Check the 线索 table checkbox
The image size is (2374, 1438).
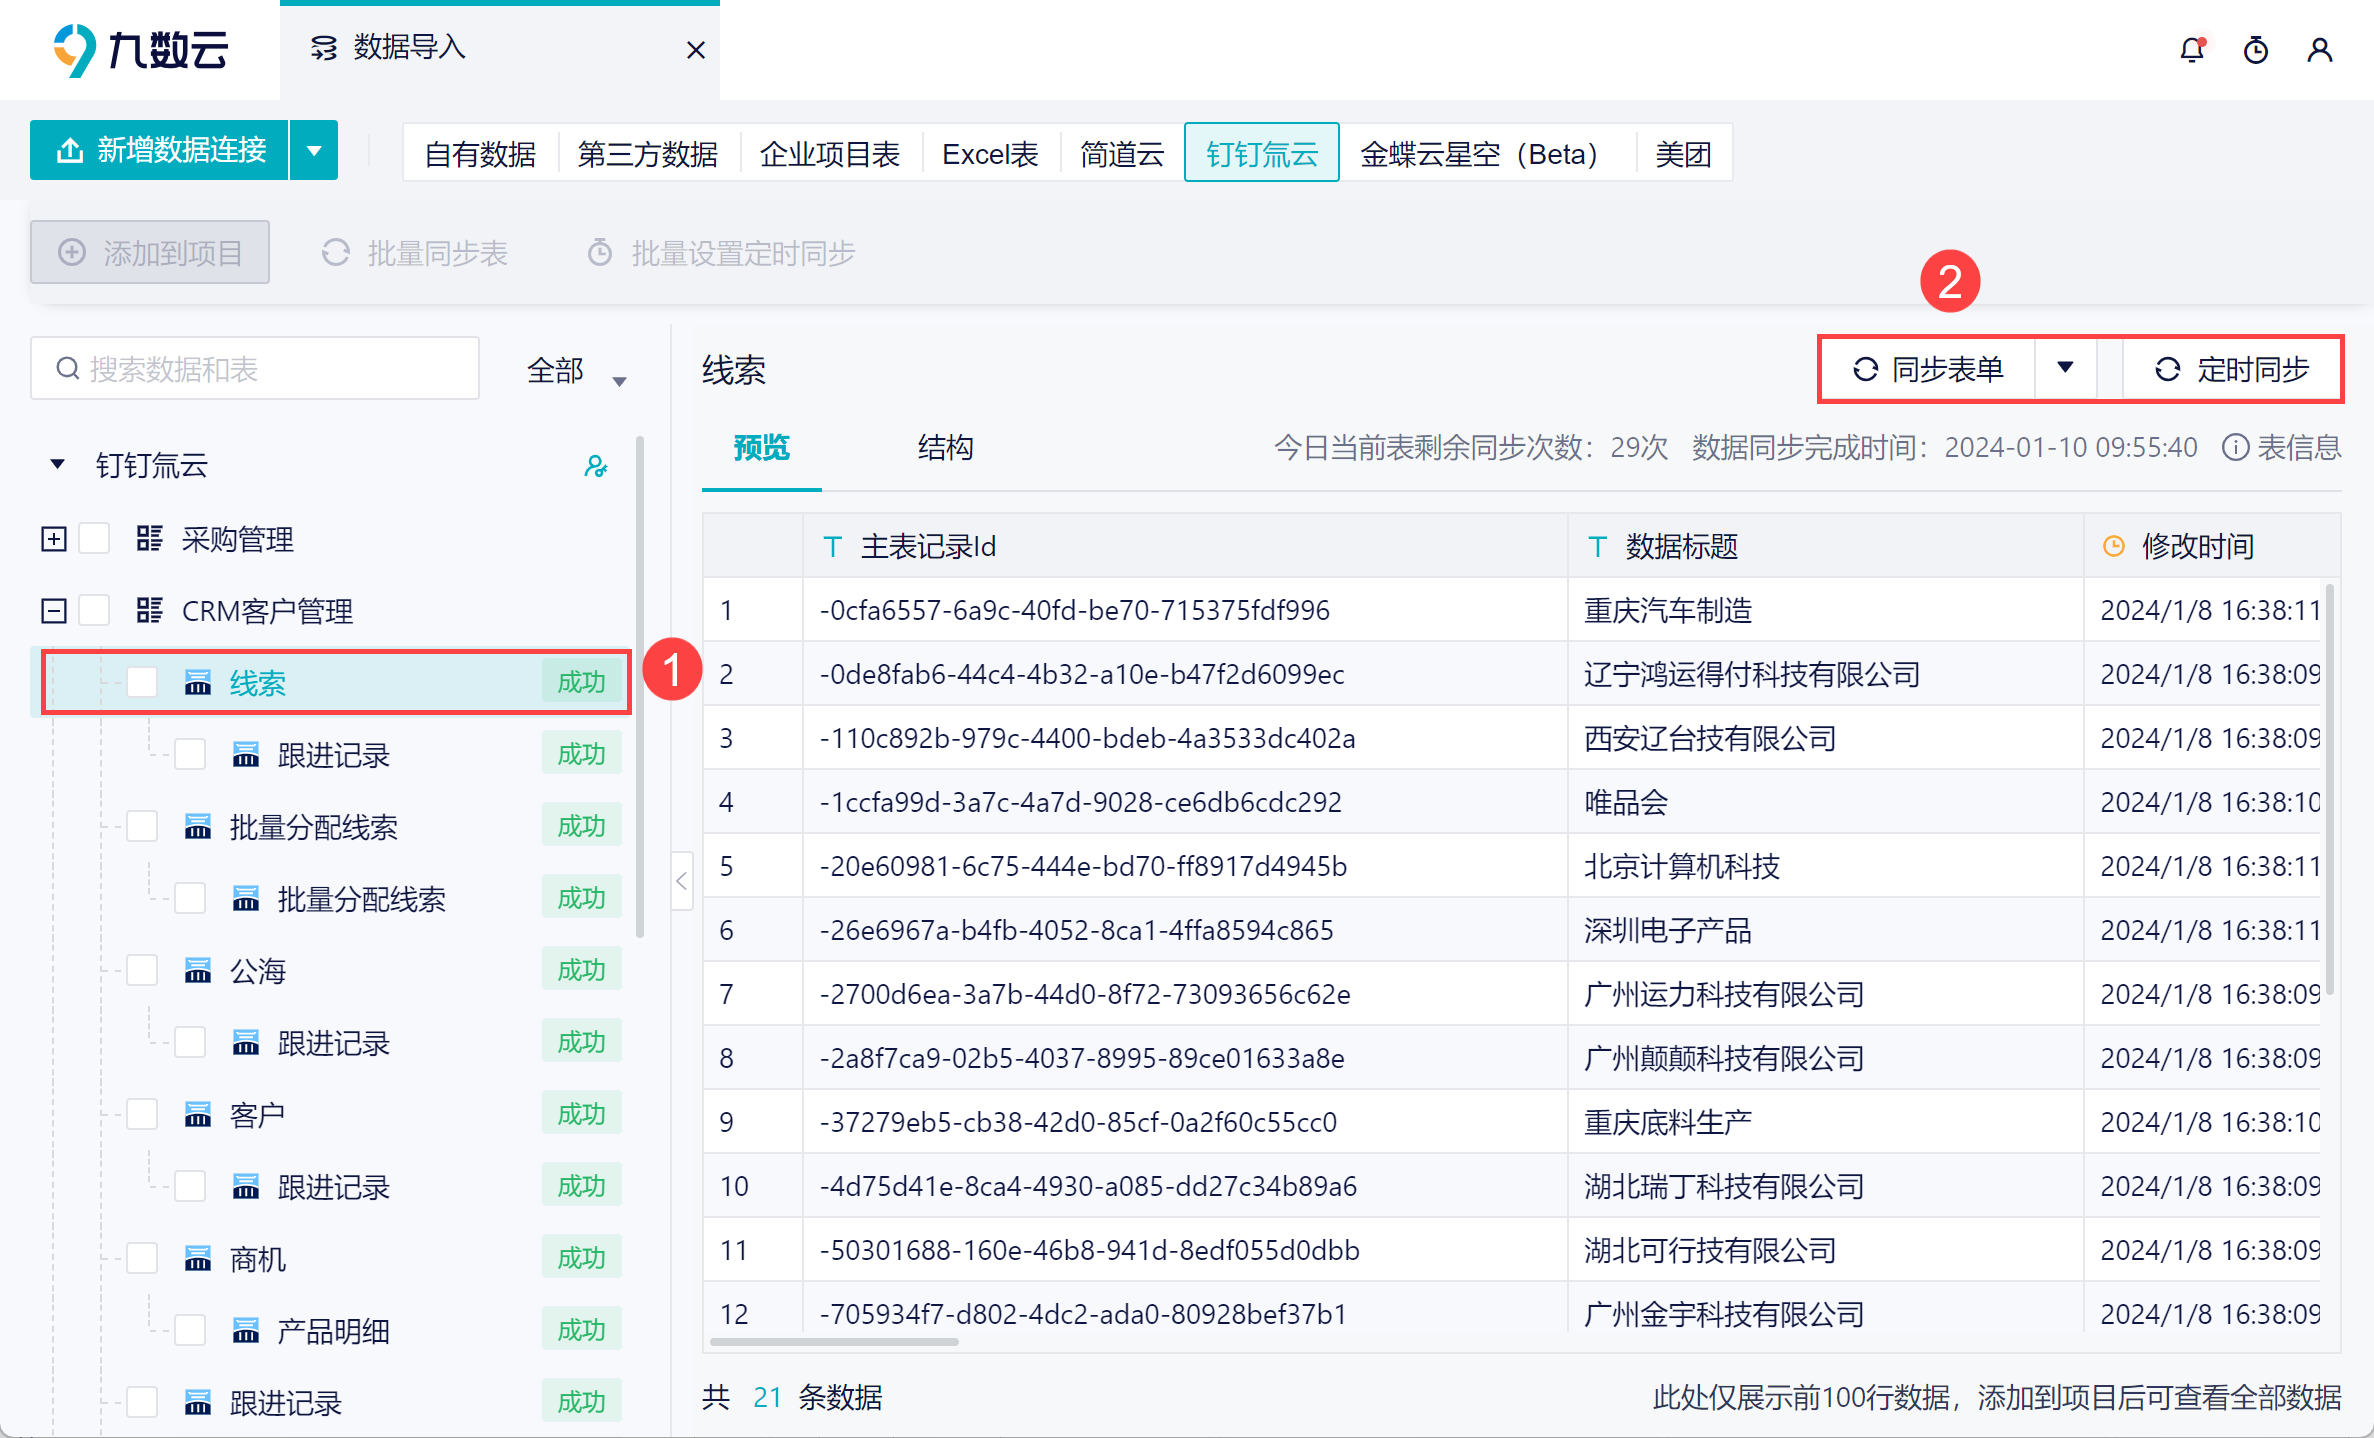(x=142, y=682)
